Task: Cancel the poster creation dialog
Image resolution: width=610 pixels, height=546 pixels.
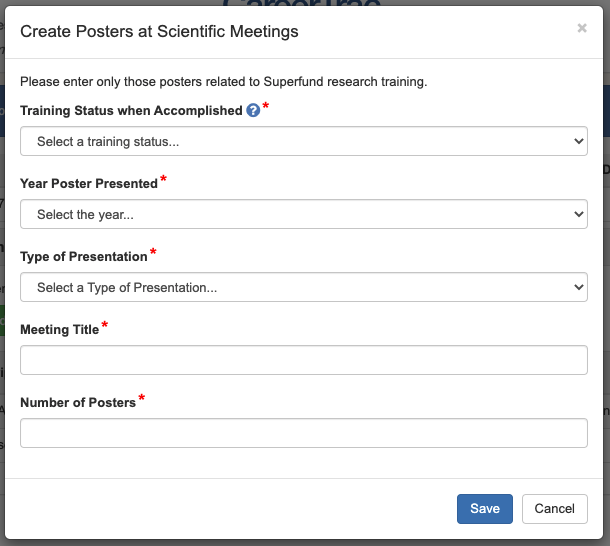Action: click(x=554, y=509)
